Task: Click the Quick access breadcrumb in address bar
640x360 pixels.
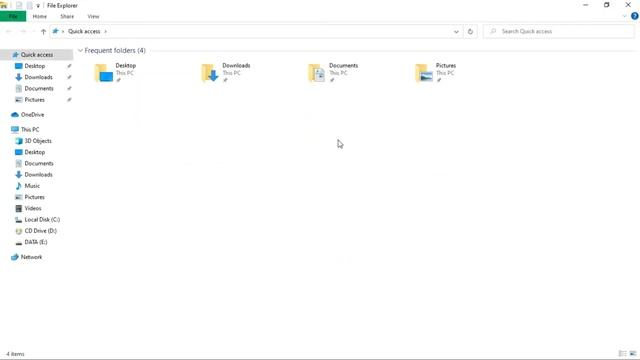Action: point(84,31)
